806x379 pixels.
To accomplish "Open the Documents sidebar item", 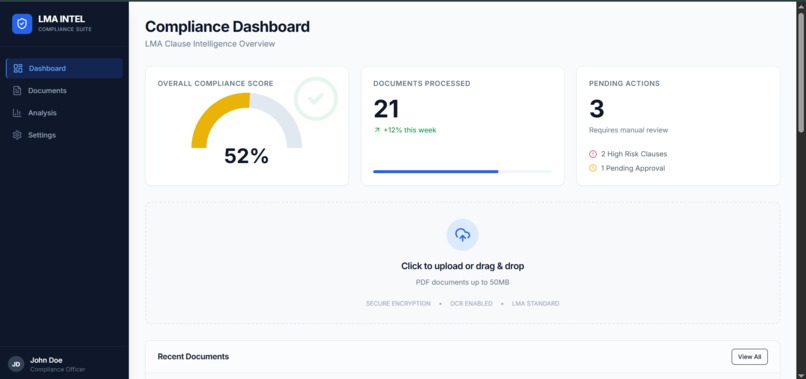I will click(x=64, y=91).
